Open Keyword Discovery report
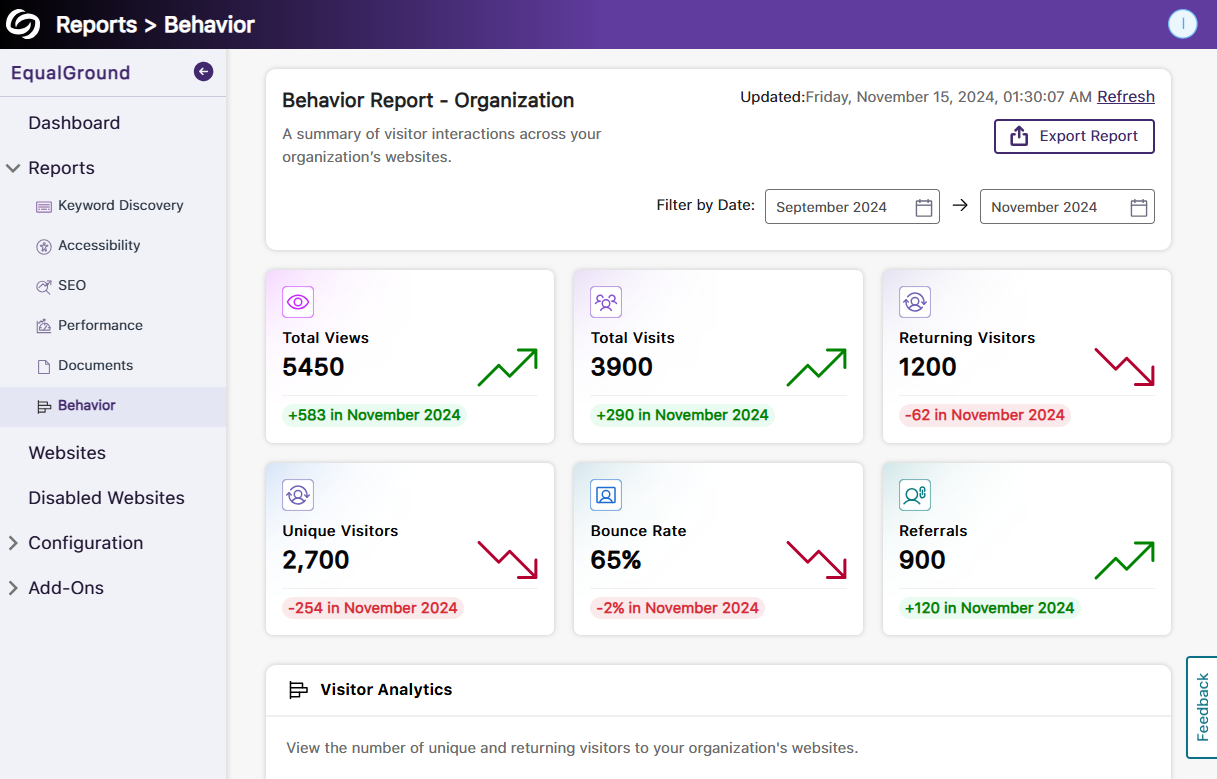The image size is (1217, 779). 120,205
